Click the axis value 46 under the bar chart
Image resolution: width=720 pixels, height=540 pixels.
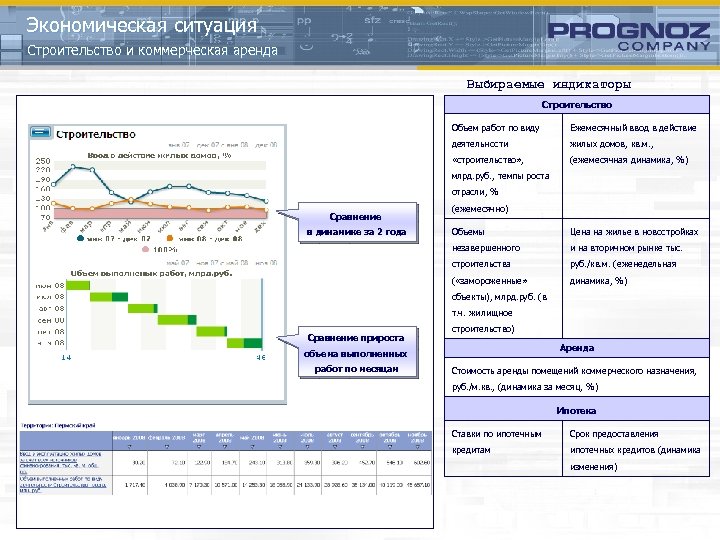pyautogui.click(x=261, y=357)
